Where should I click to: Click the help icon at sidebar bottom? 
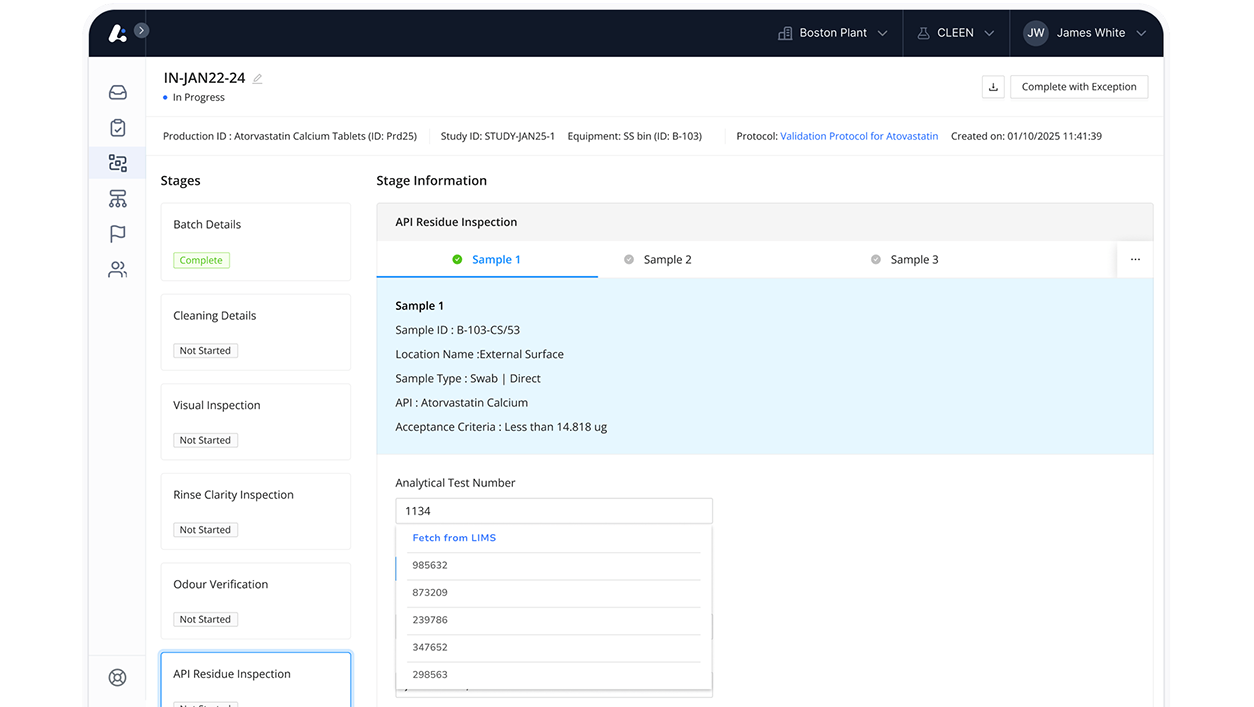coord(117,677)
